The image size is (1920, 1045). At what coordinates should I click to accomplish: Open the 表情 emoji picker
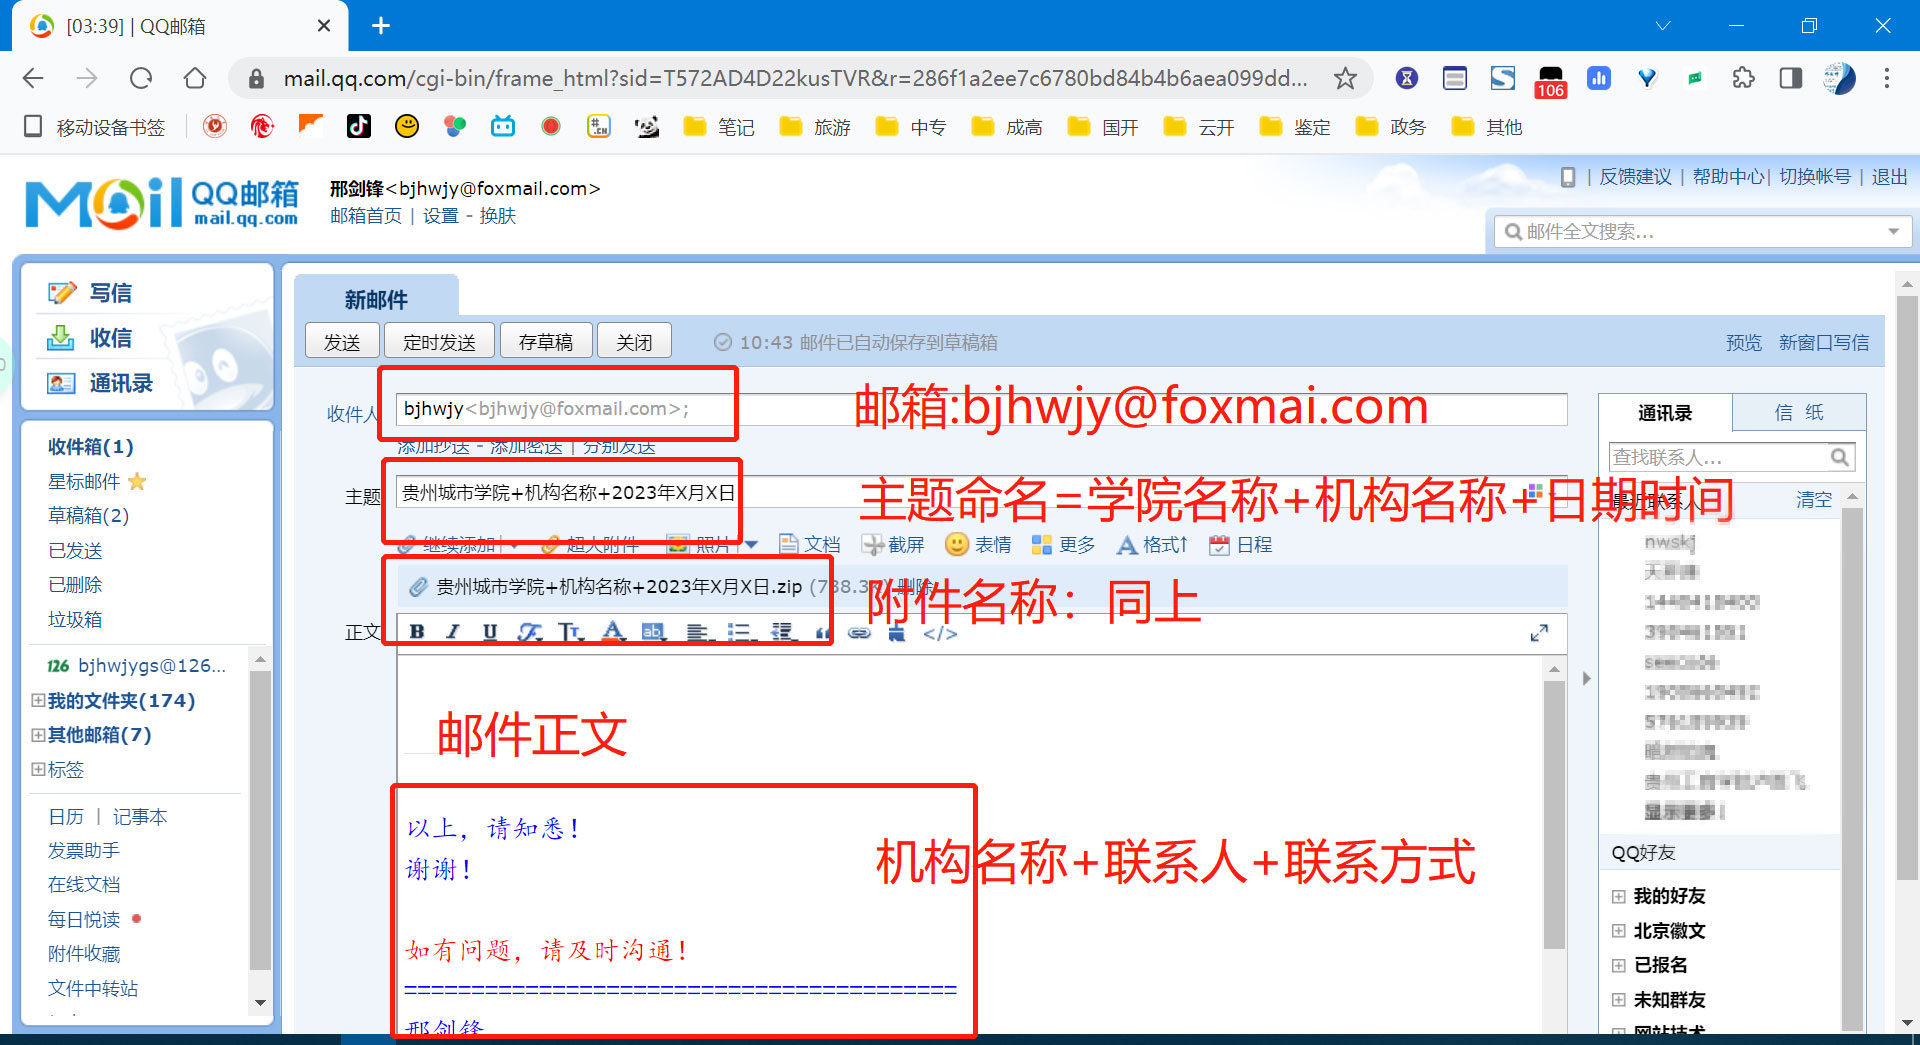pyautogui.click(x=978, y=544)
